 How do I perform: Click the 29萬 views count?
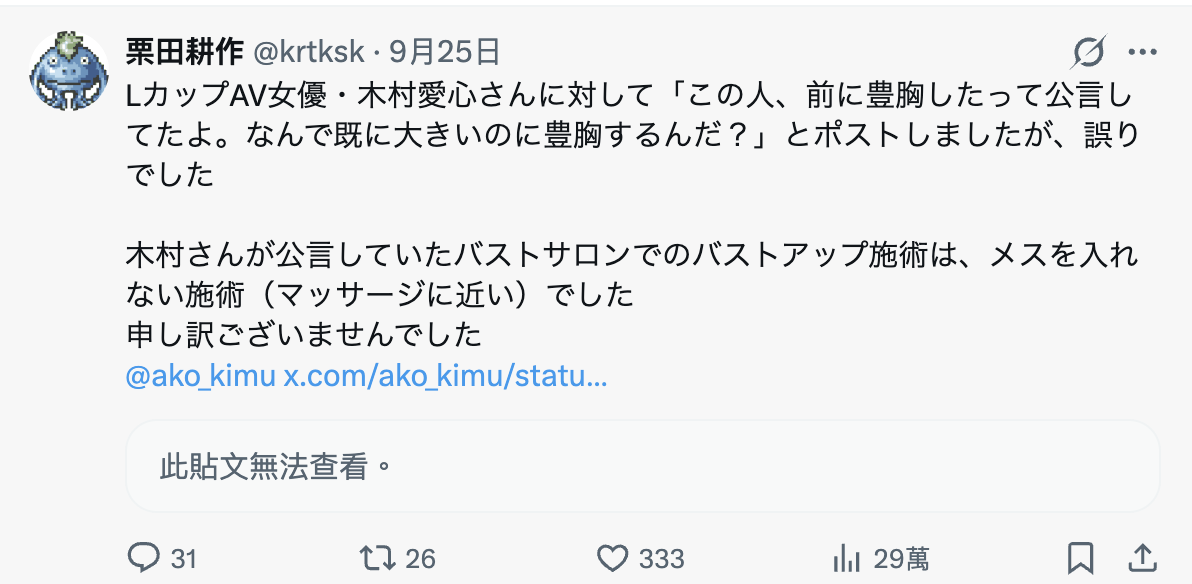901,560
